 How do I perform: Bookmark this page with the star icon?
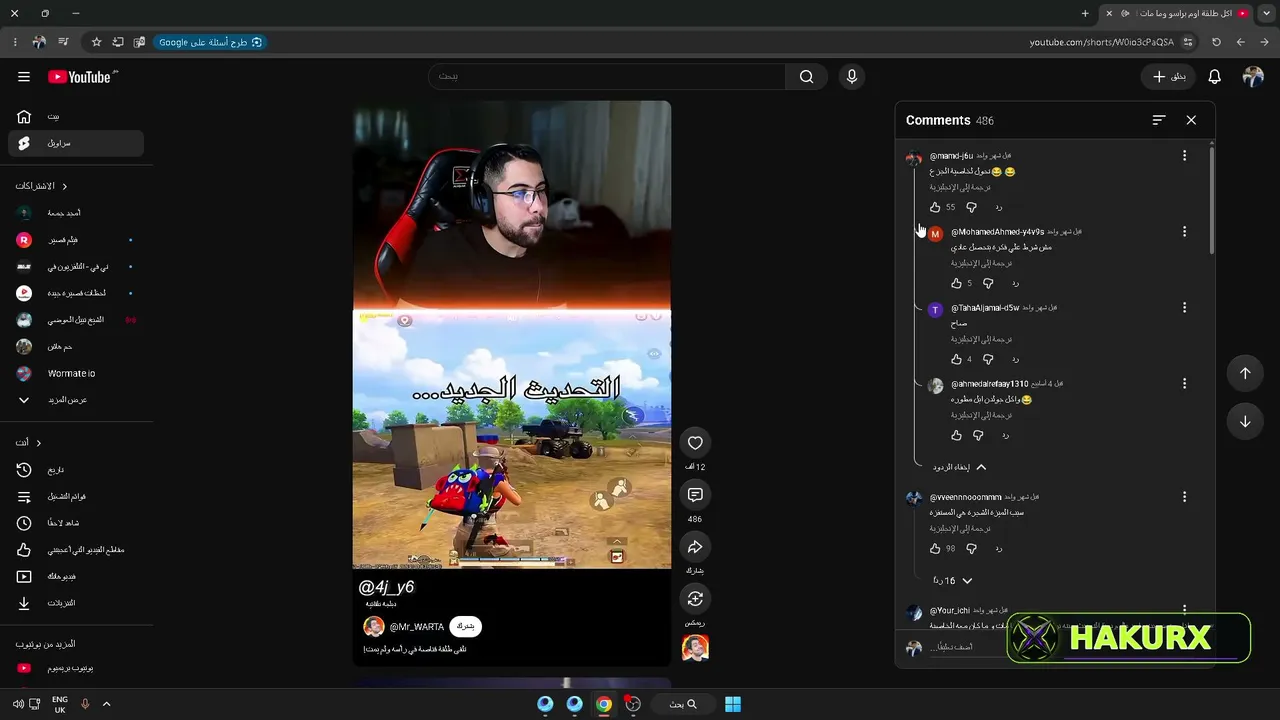(96, 42)
